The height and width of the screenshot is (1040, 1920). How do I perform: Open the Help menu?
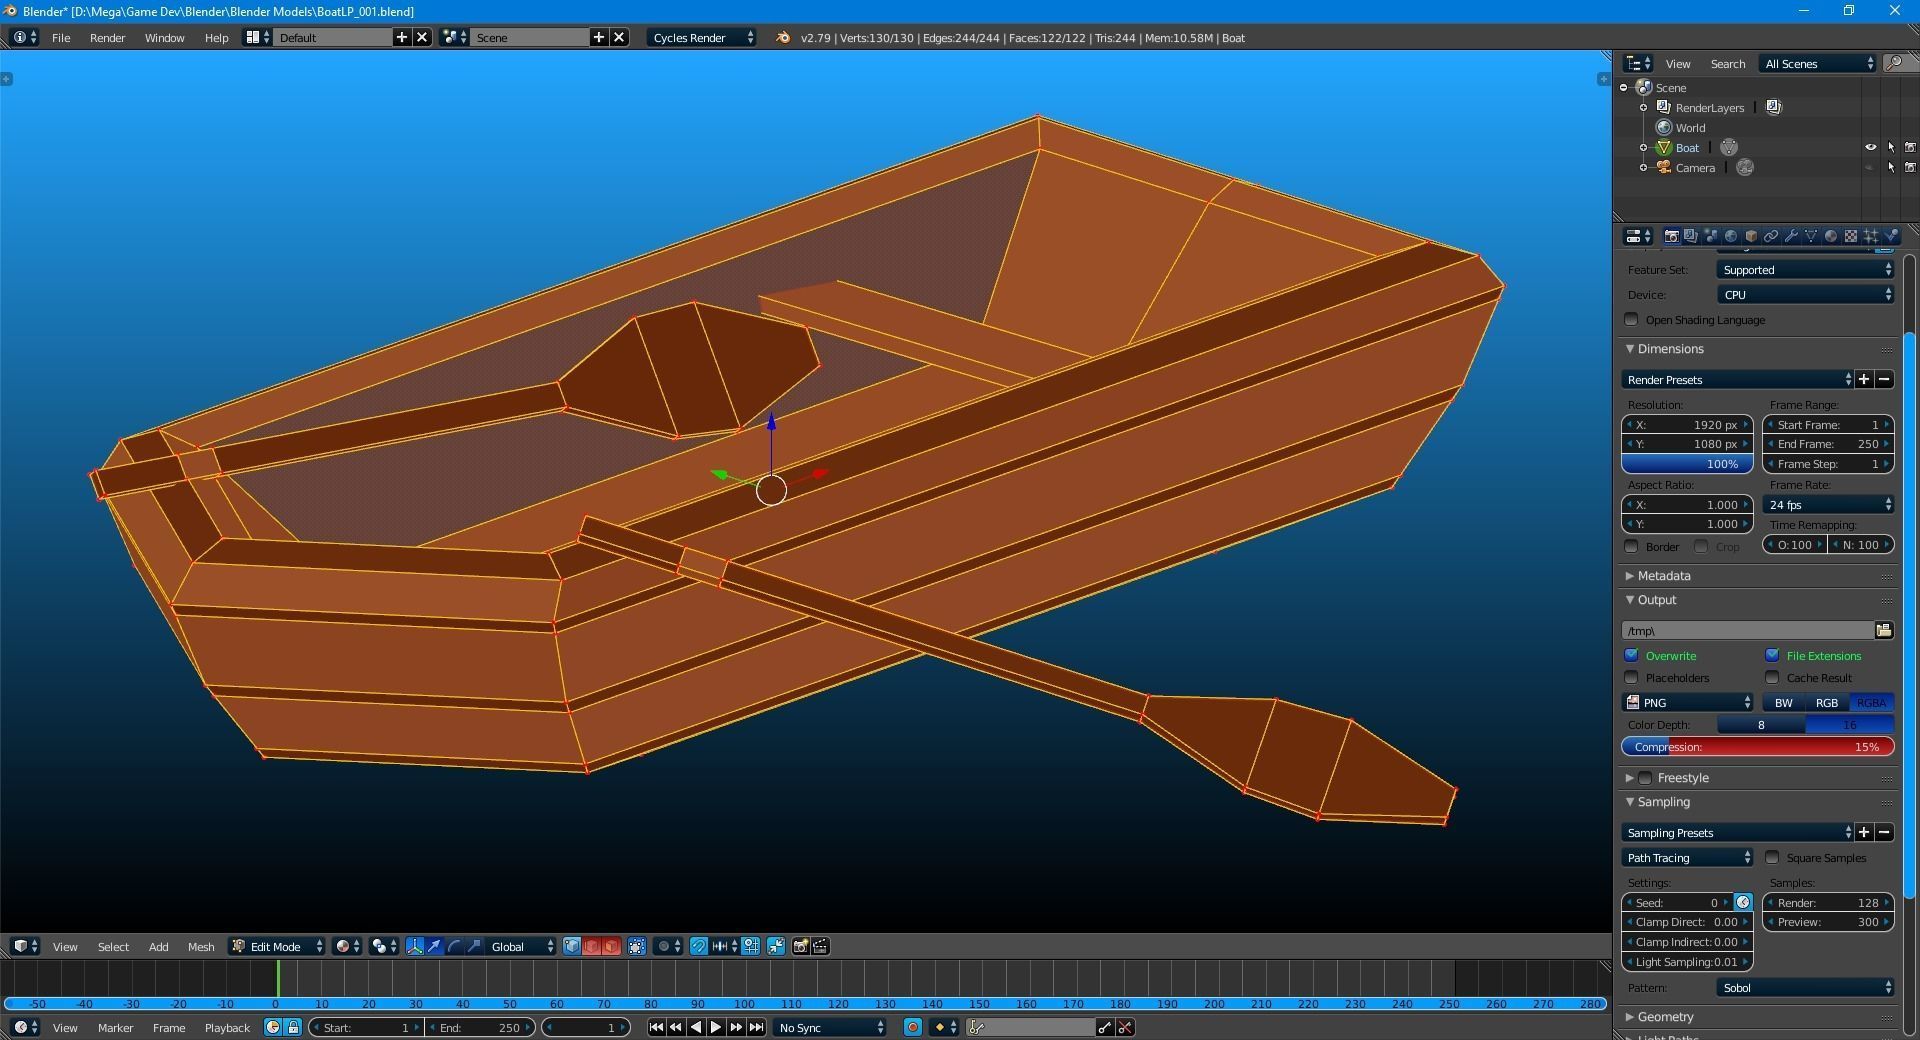point(216,38)
